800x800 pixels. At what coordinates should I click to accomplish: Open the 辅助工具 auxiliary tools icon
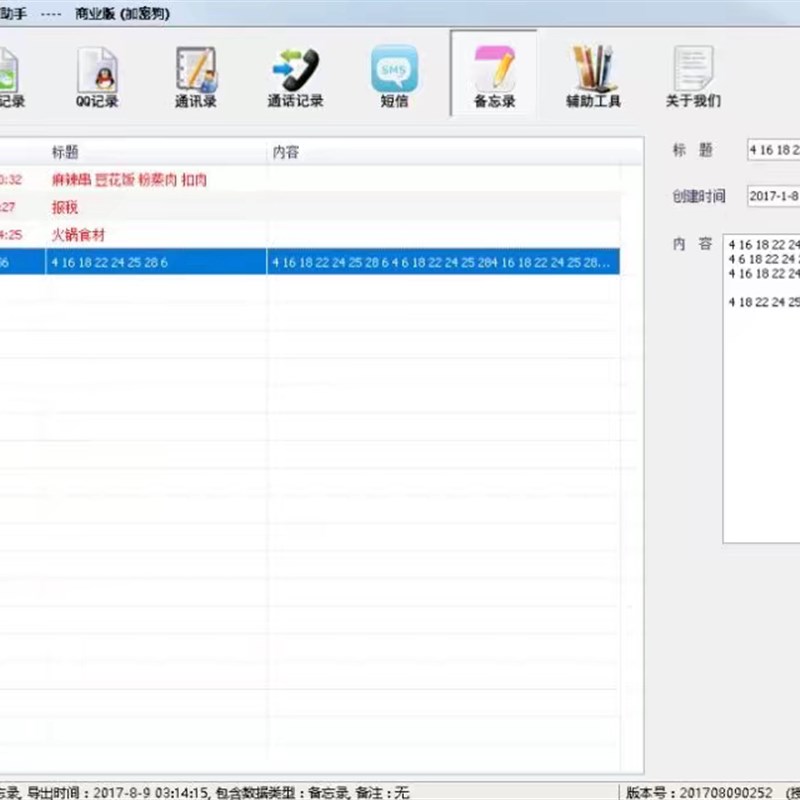592,75
